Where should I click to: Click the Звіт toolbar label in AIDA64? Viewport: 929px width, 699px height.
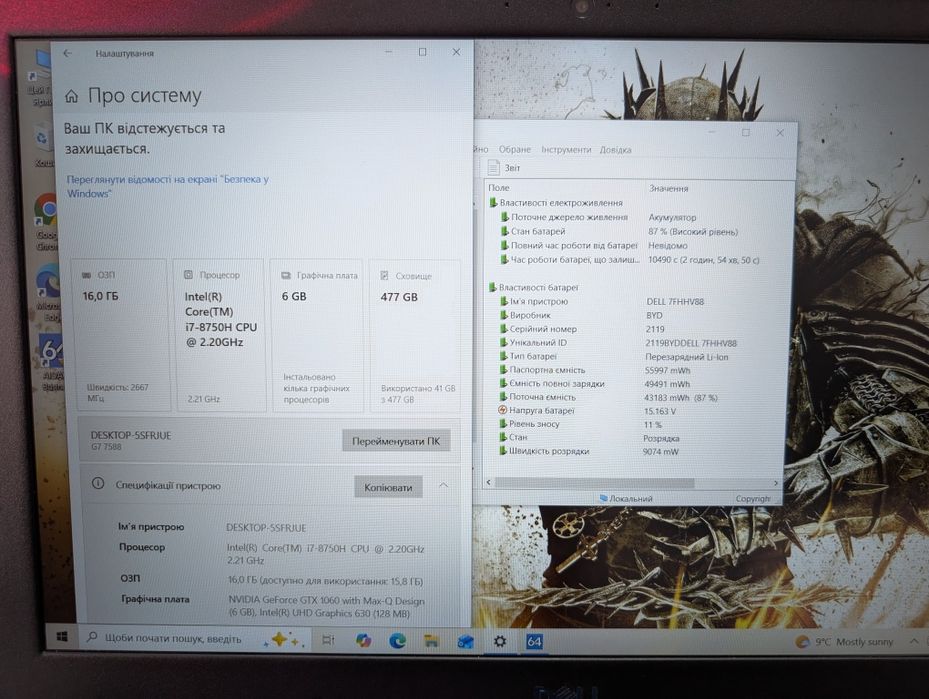pyautogui.click(x=512, y=168)
